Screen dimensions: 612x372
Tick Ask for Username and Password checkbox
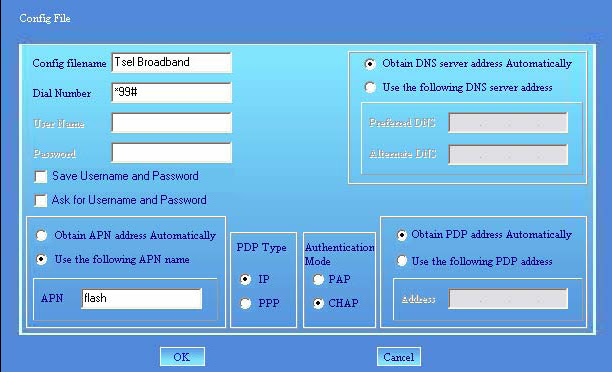(41, 201)
